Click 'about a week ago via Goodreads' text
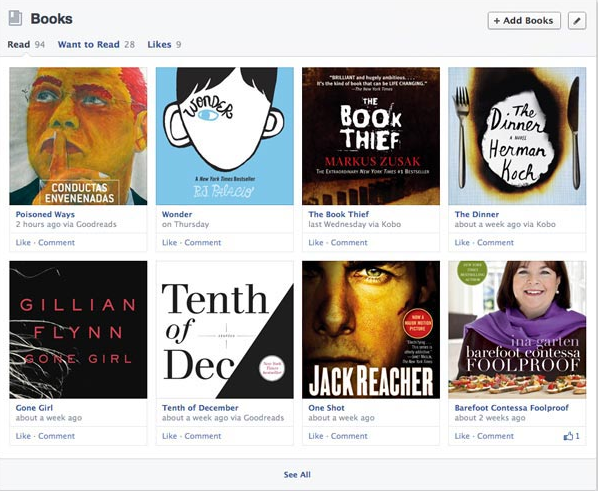 pos(223,418)
